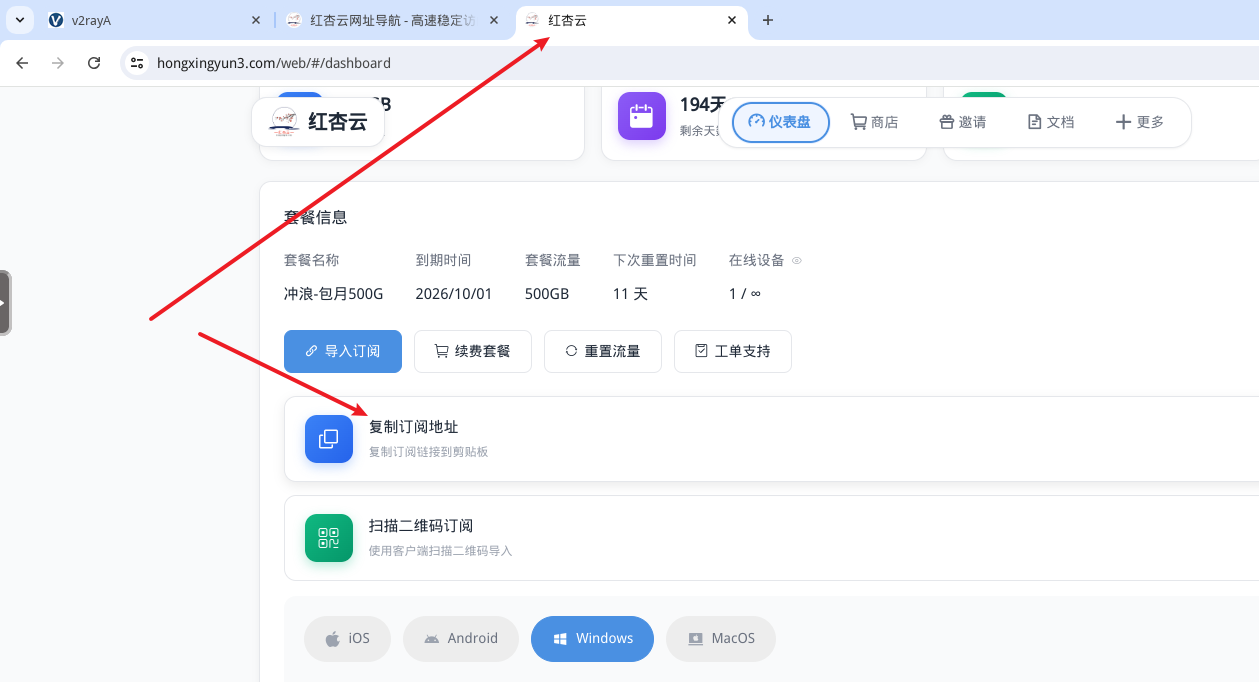Reload the page with the refresh icon
This screenshot has height=682, width=1259.
[94, 63]
